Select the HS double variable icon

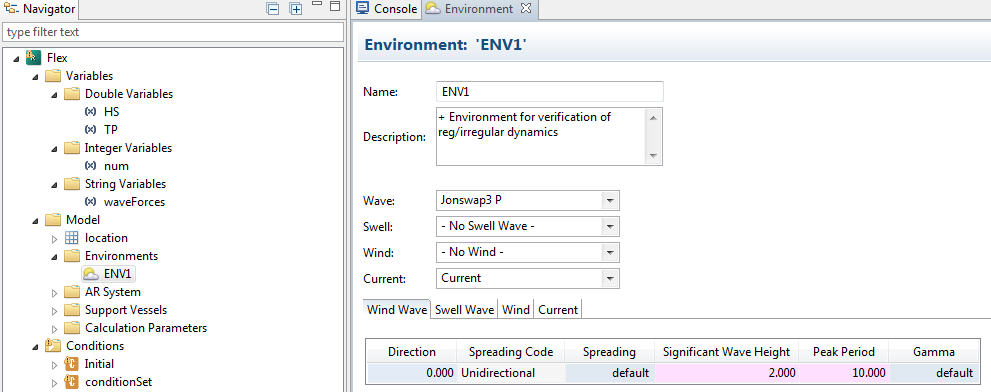tap(90, 112)
